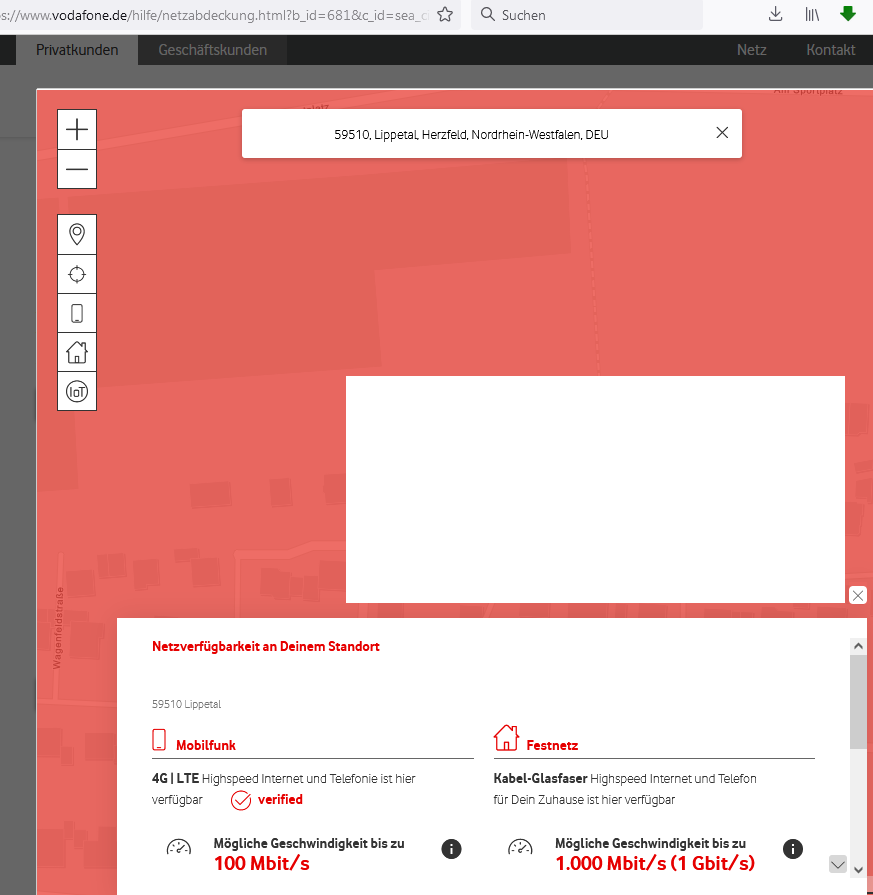Click the red verified label
Screen dimensions: 873x895
coord(280,799)
